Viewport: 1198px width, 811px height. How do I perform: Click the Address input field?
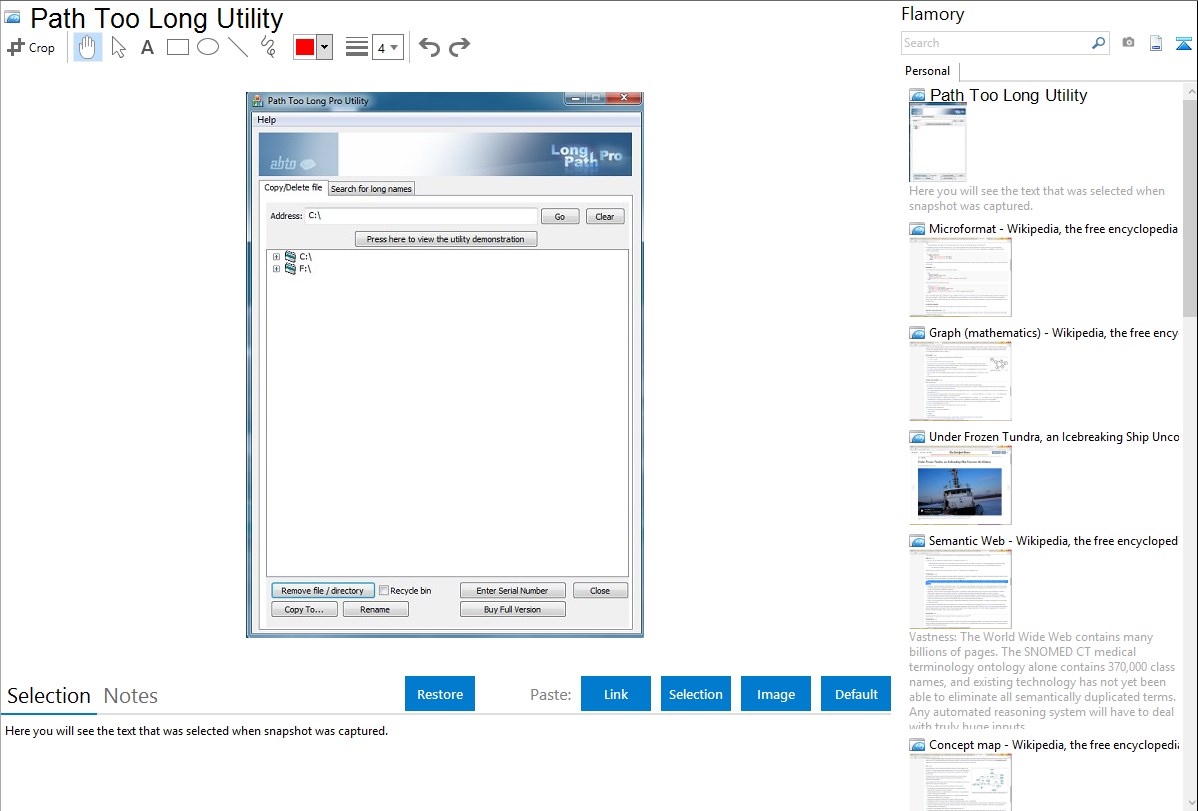[421, 216]
